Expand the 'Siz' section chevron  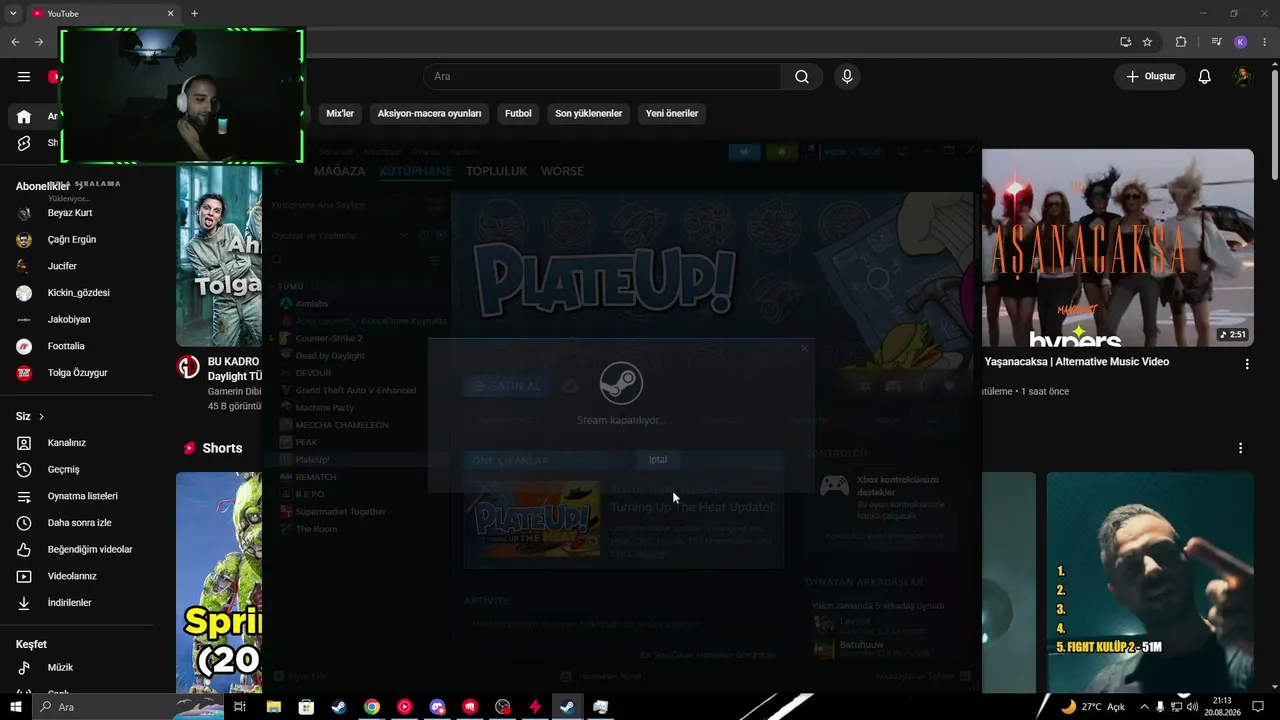pyautogui.click(x=41, y=416)
